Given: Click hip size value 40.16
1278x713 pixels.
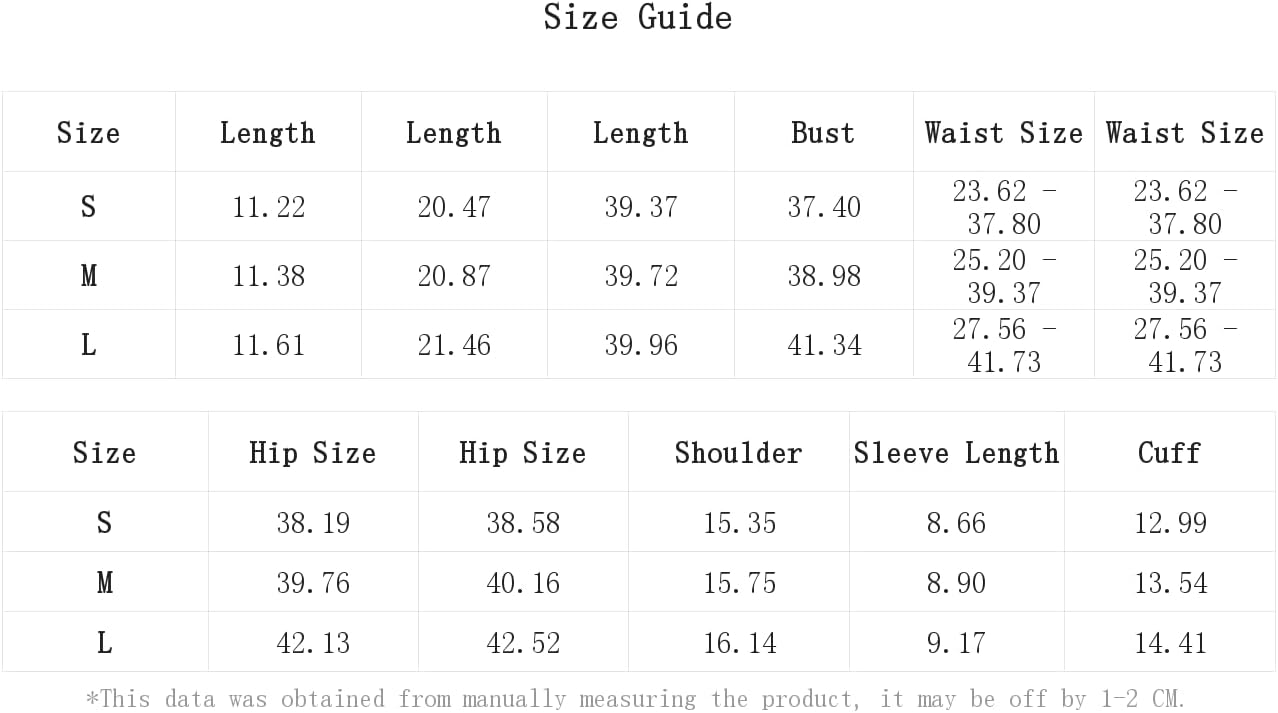Looking at the screenshot, I should 523,583.
